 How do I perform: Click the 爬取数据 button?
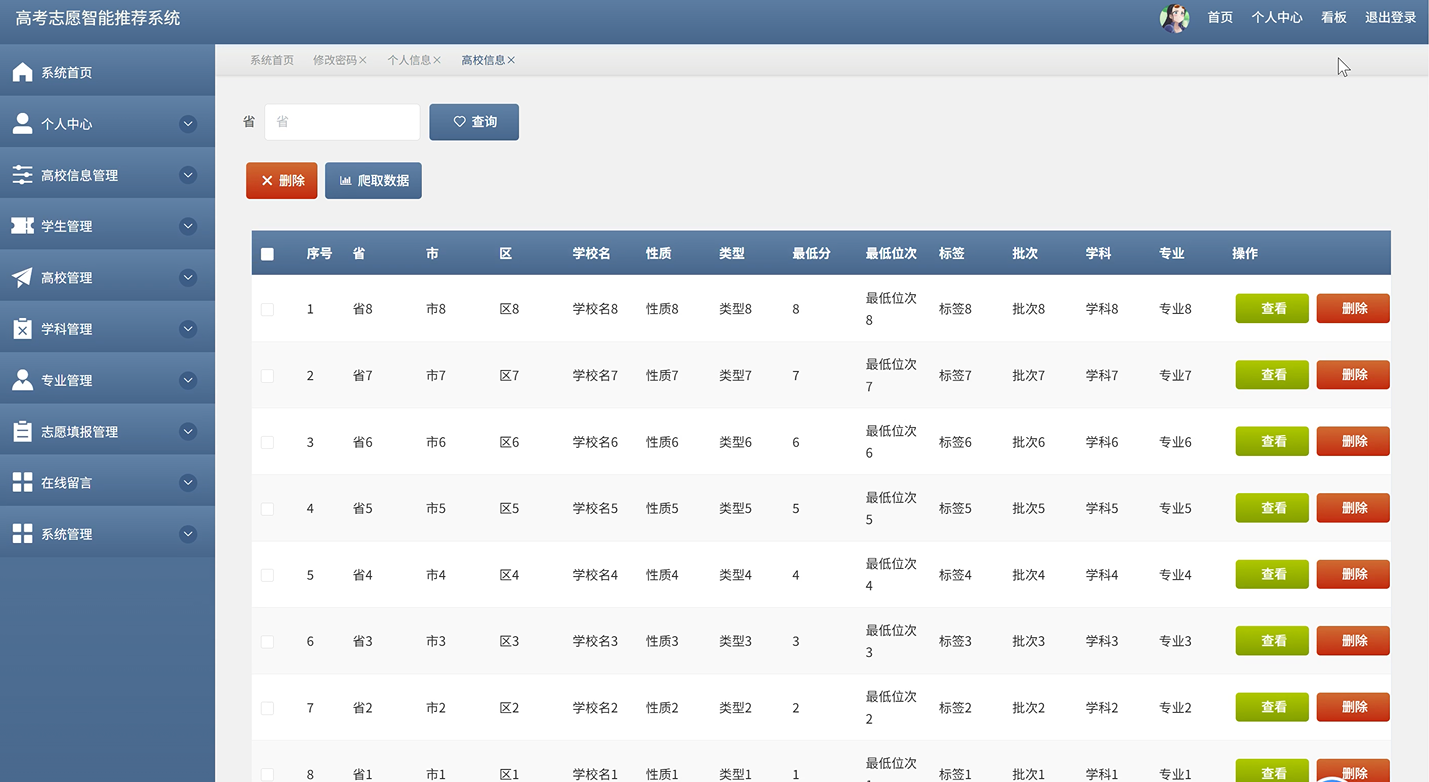pos(373,181)
